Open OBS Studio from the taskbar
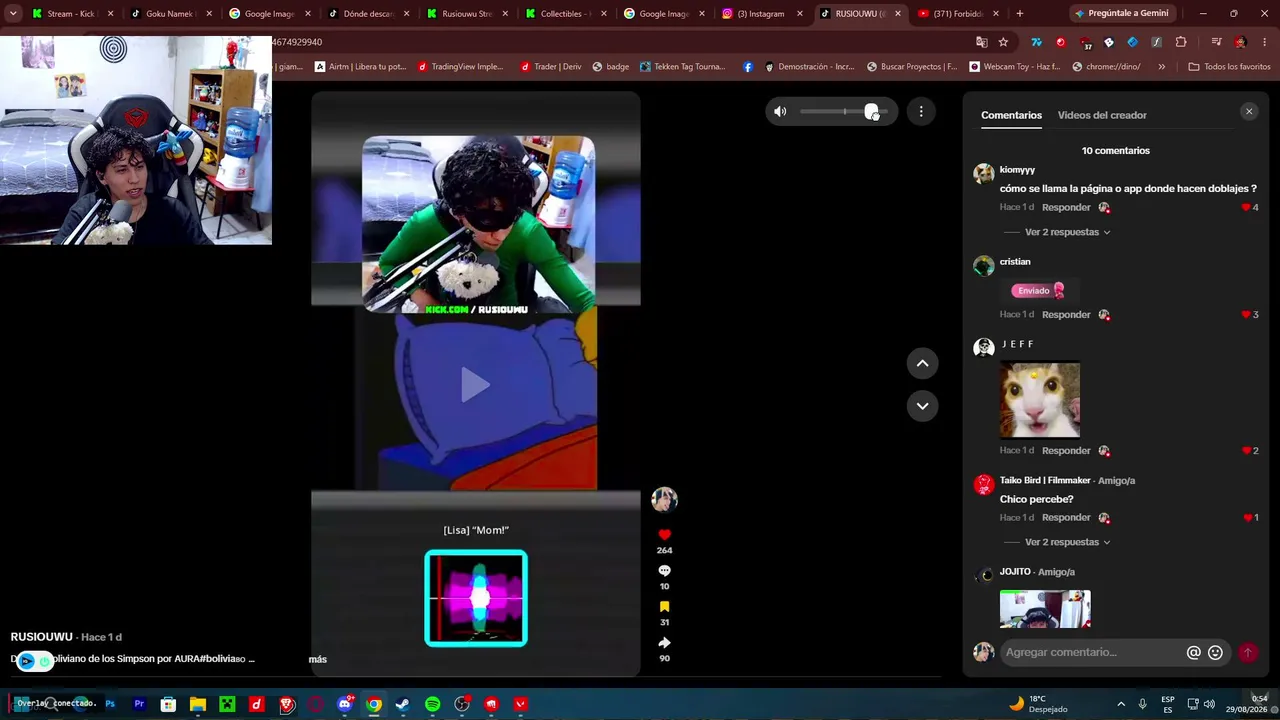Image resolution: width=1280 pixels, height=720 pixels. point(462,704)
